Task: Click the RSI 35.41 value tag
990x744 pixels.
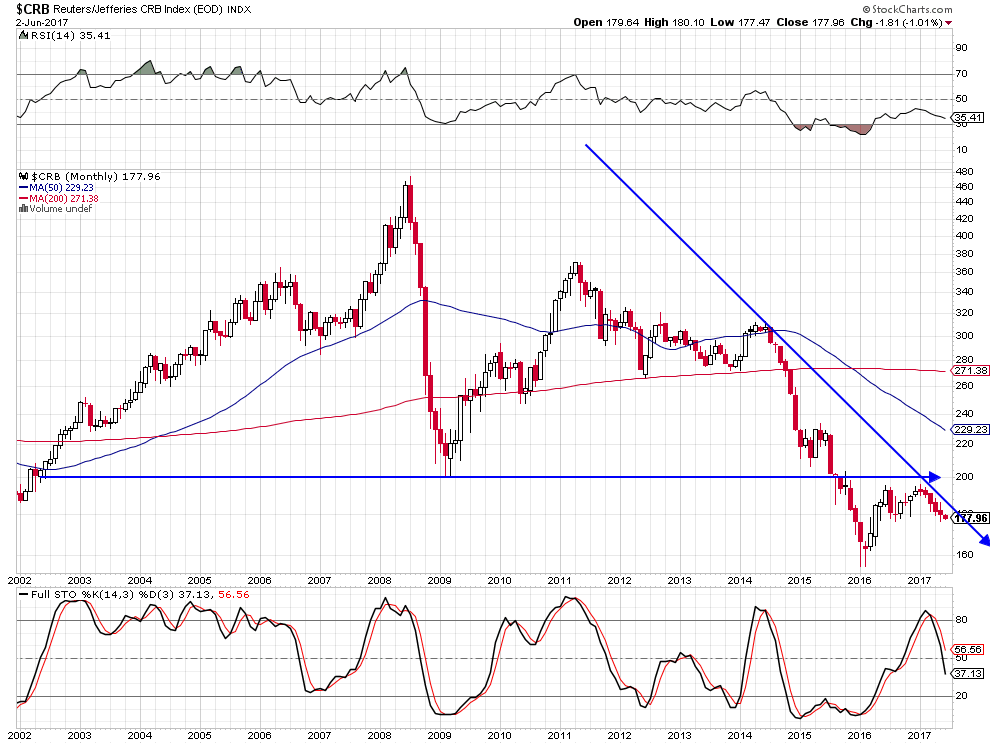Action: pos(965,119)
